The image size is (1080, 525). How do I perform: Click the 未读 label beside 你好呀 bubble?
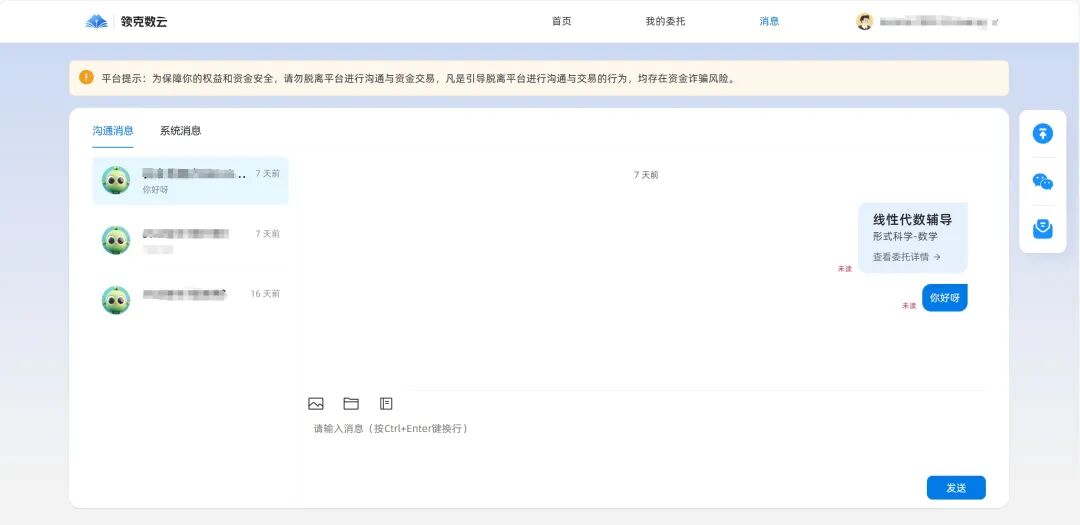point(909,306)
